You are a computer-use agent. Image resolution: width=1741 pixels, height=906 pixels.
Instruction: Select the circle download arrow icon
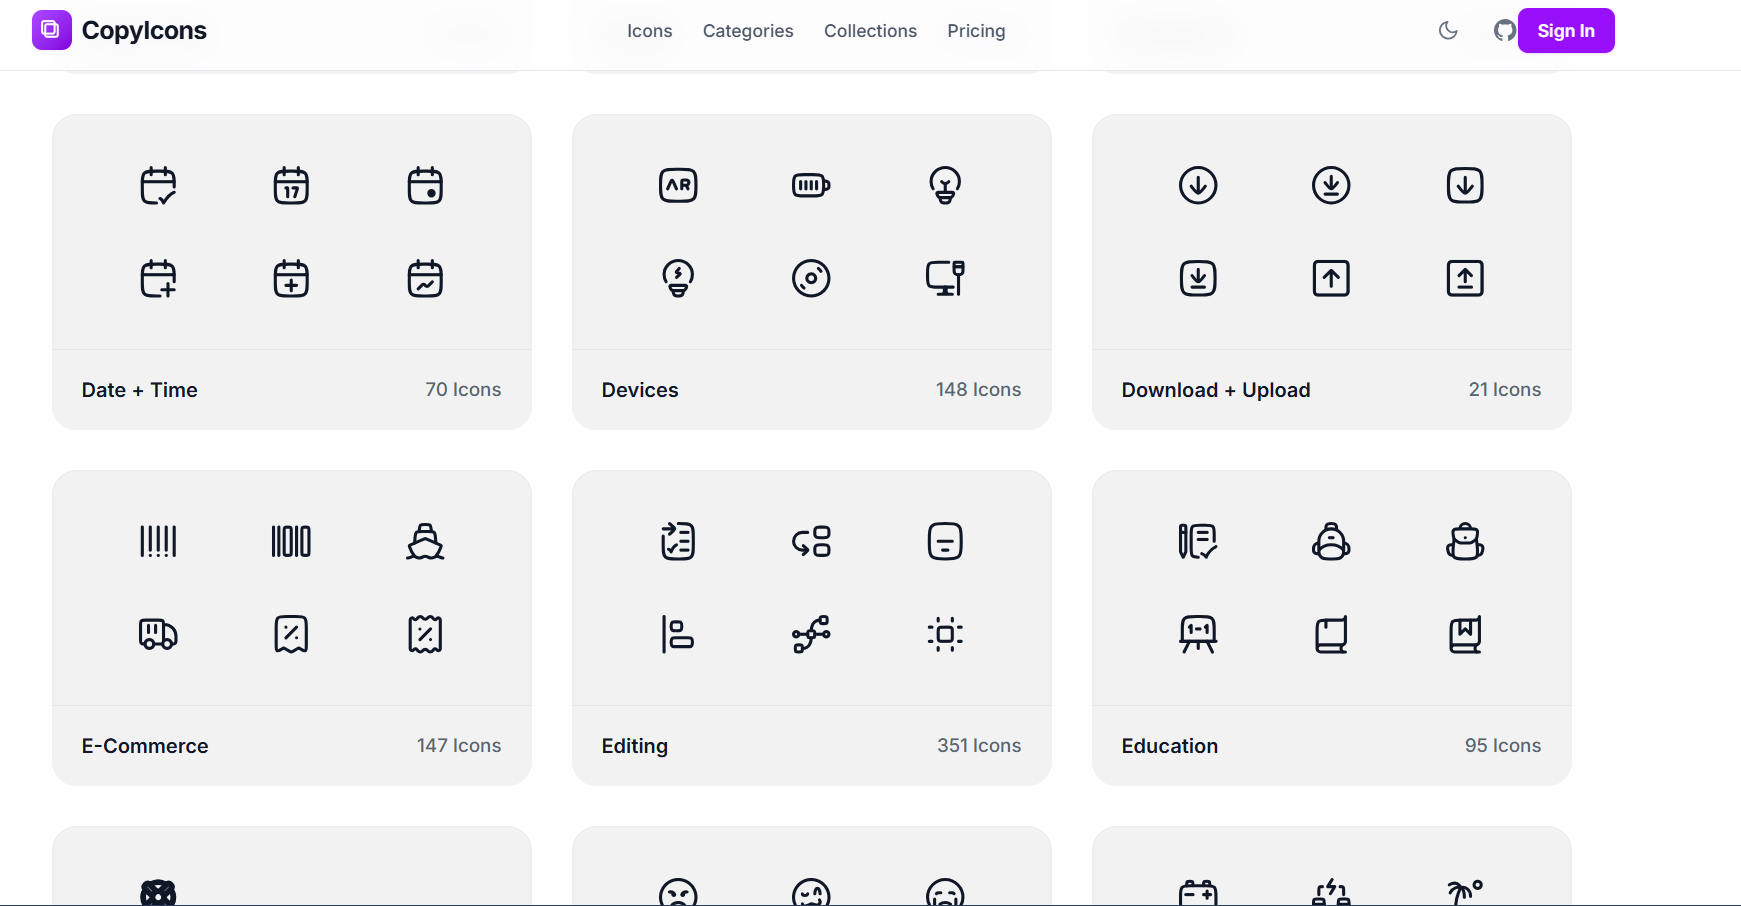click(1198, 185)
